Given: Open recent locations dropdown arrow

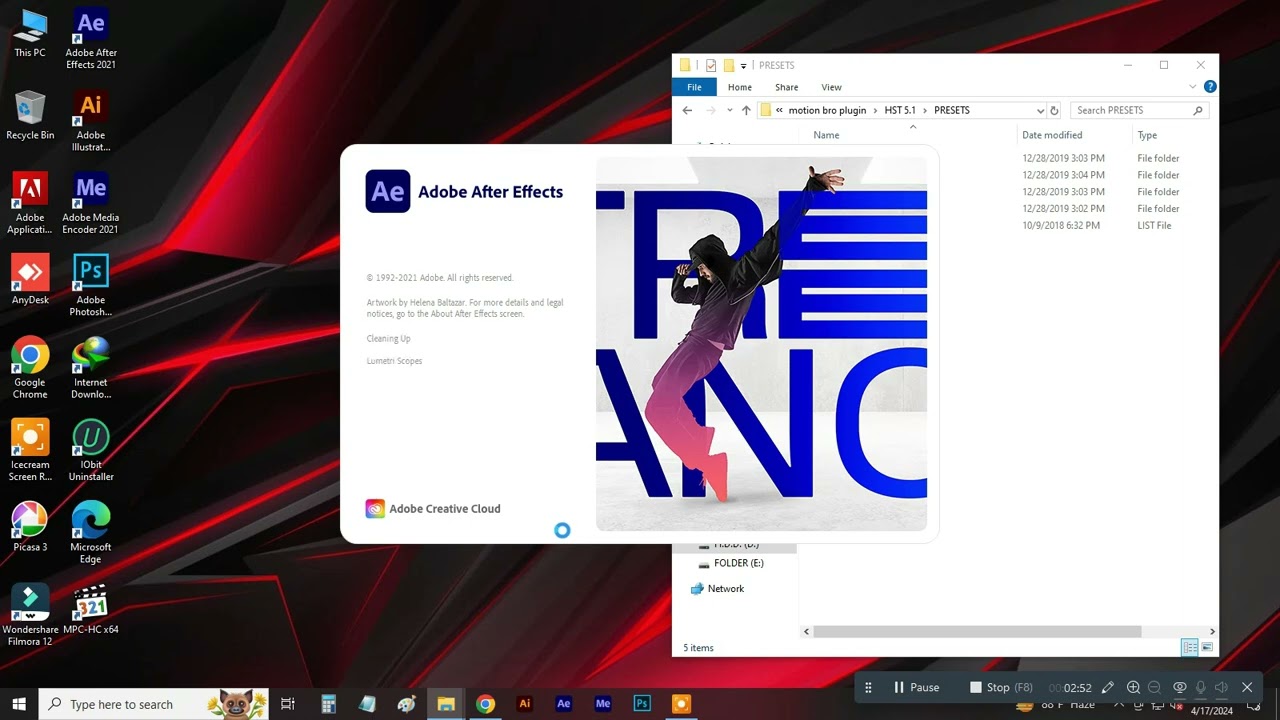Looking at the screenshot, I should click(x=730, y=110).
